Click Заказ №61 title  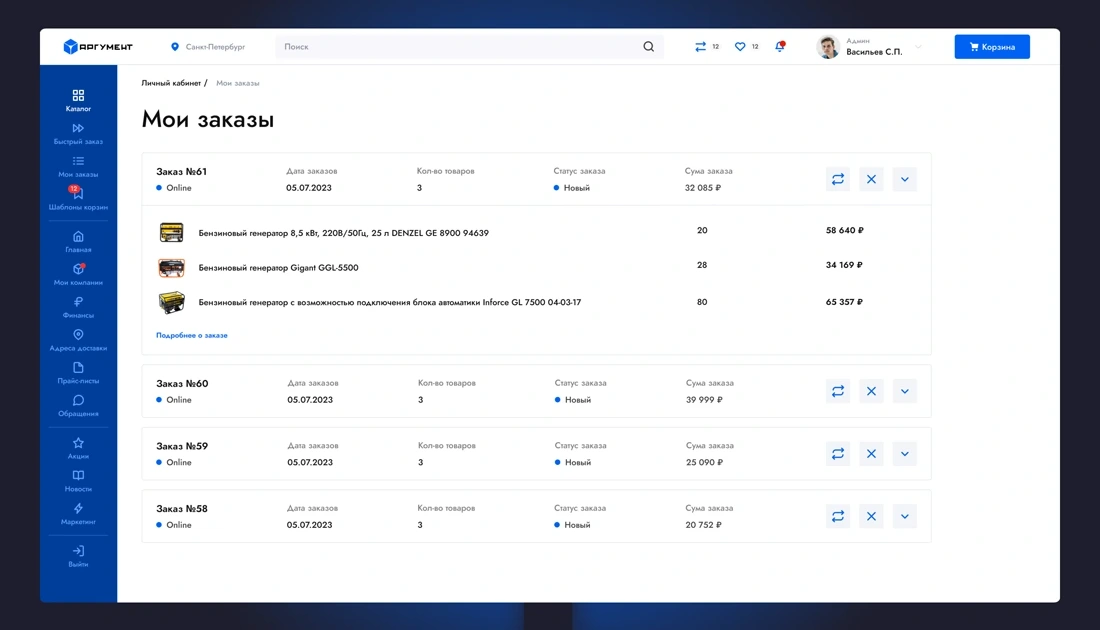[182, 171]
